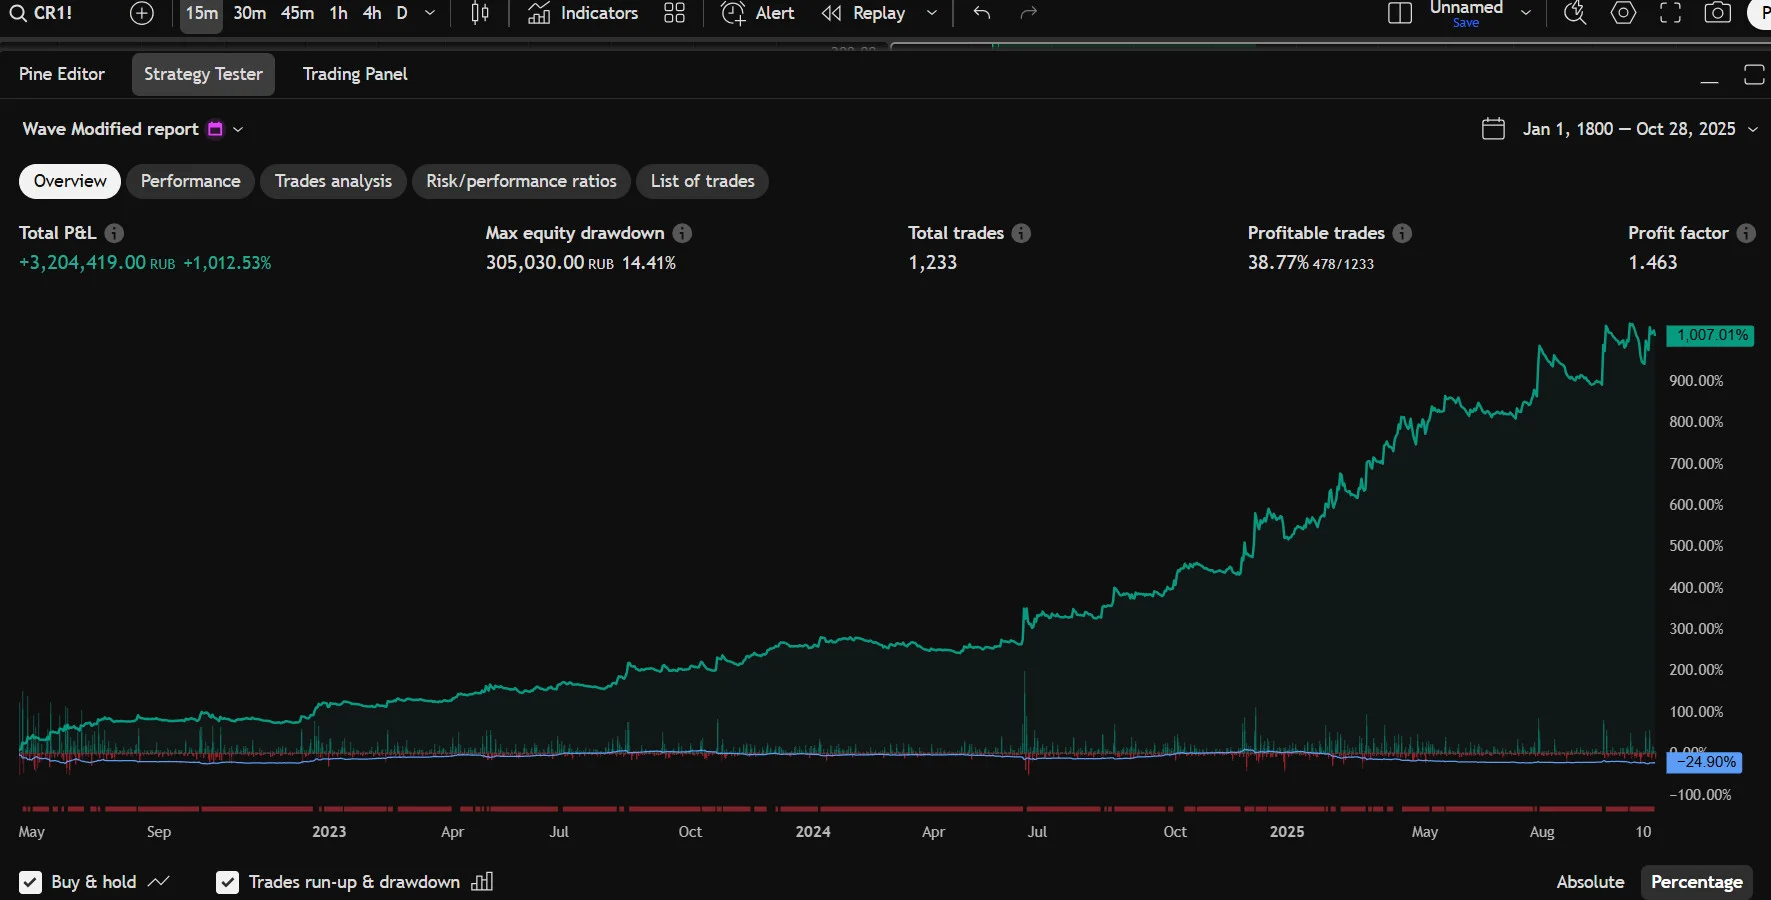Expand the Replay options arrow
1771x900 pixels.
tap(932, 13)
